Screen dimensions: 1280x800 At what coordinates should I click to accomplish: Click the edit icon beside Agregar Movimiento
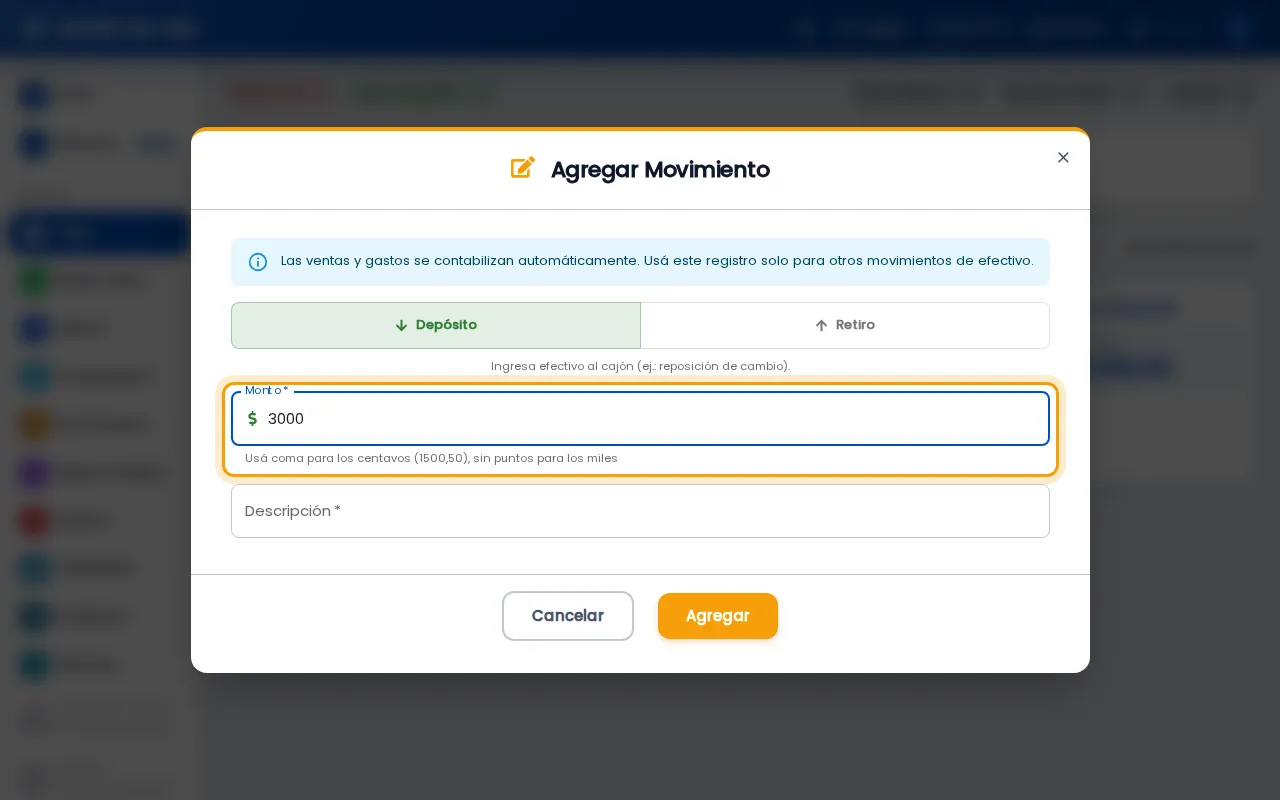pyautogui.click(x=523, y=168)
